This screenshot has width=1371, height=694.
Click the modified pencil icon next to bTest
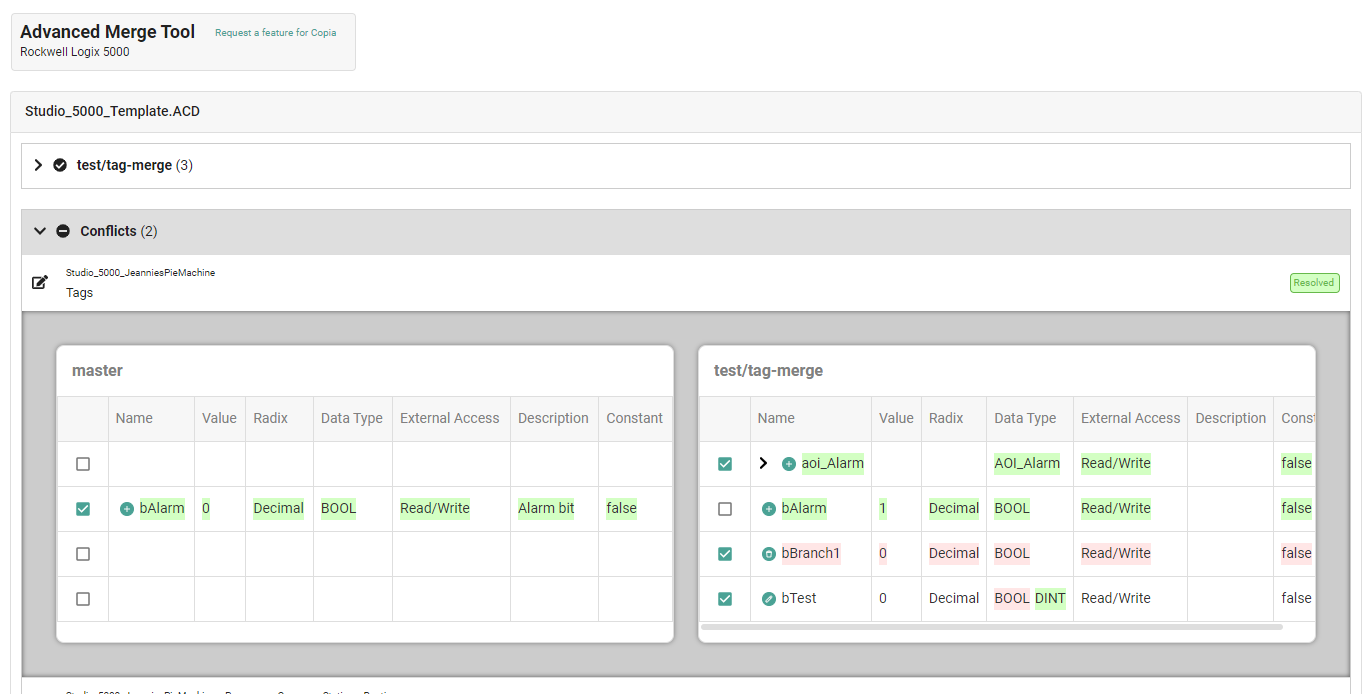click(769, 599)
